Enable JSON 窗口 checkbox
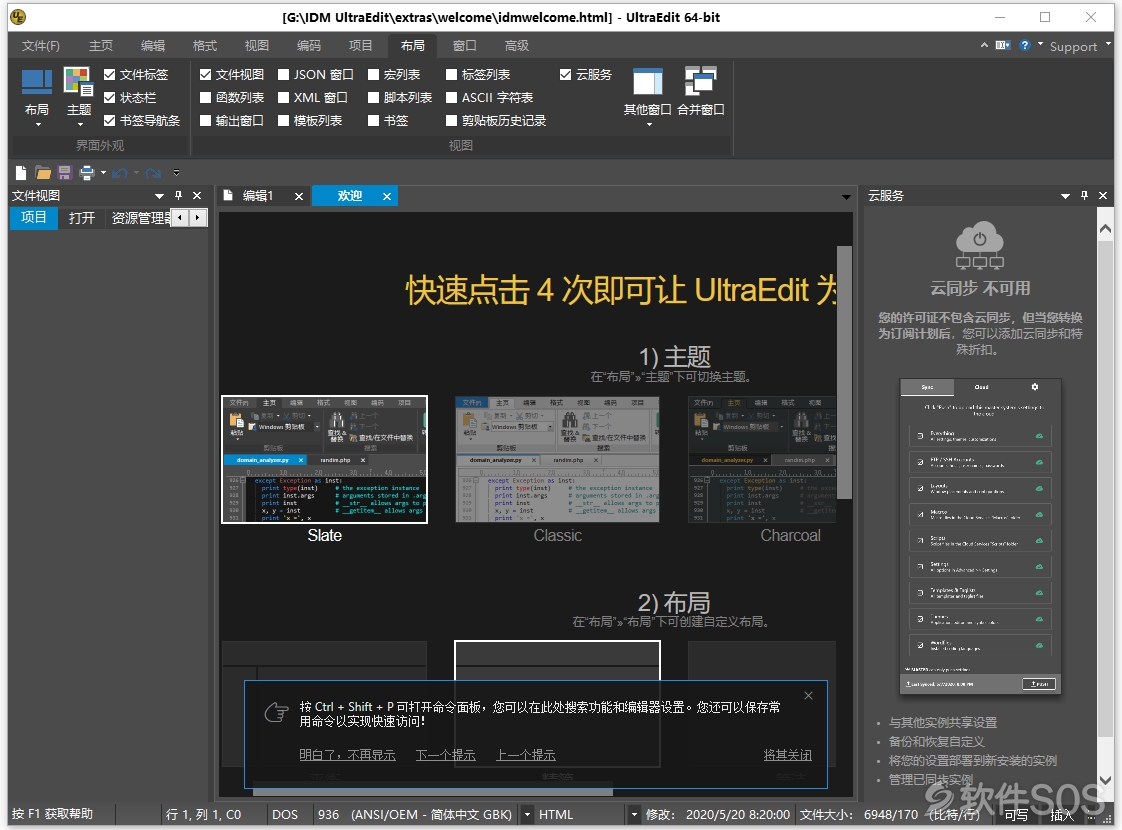The image size is (1122, 830). point(283,74)
